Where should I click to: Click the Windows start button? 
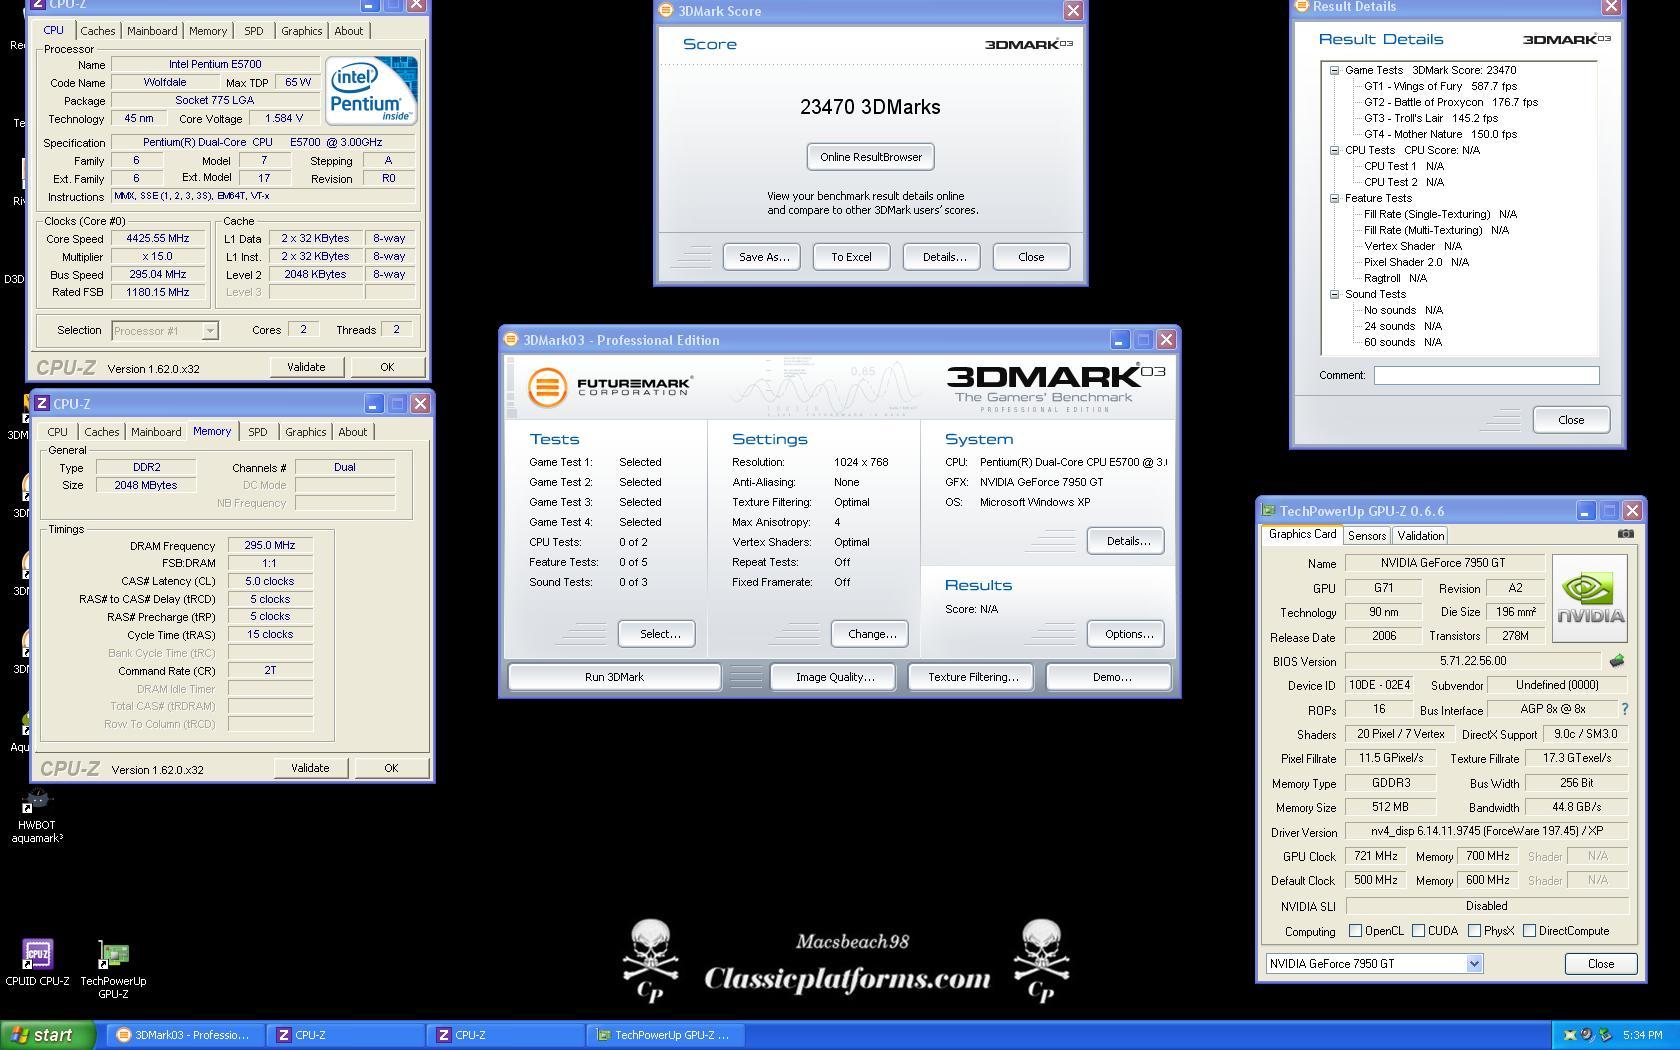47,1035
